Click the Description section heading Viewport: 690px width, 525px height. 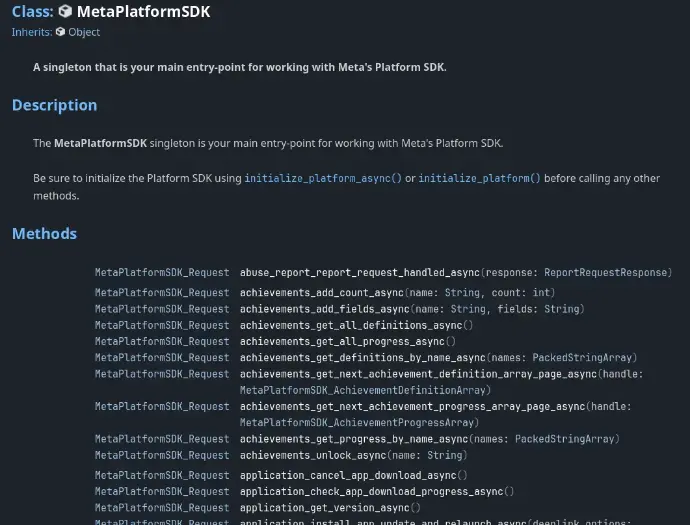pyautogui.click(x=55, y=105)
